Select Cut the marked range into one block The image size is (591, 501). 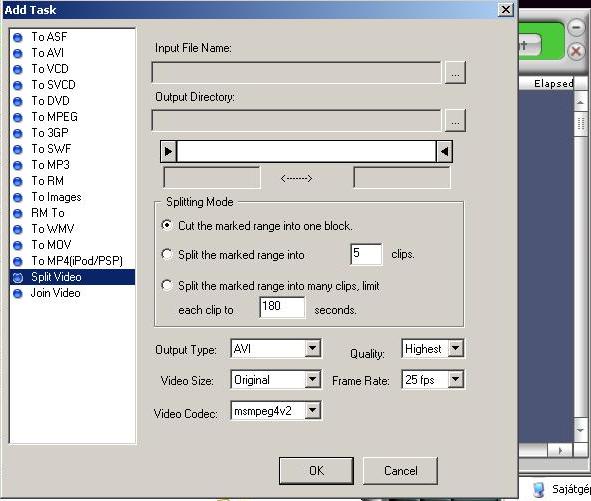pos(167,225)
